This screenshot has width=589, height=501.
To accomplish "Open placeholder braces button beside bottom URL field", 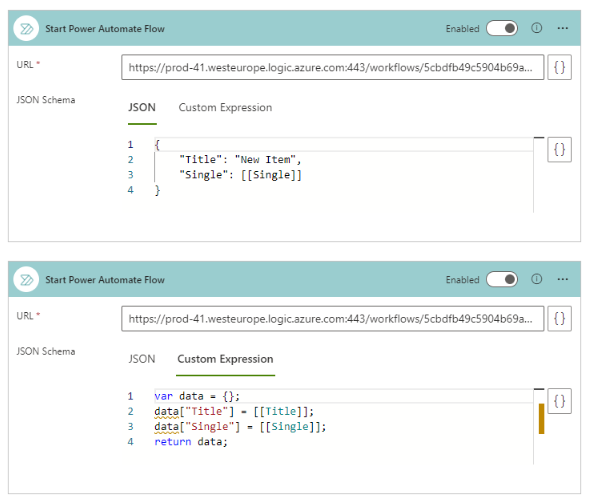I will (x=559, y=318).
